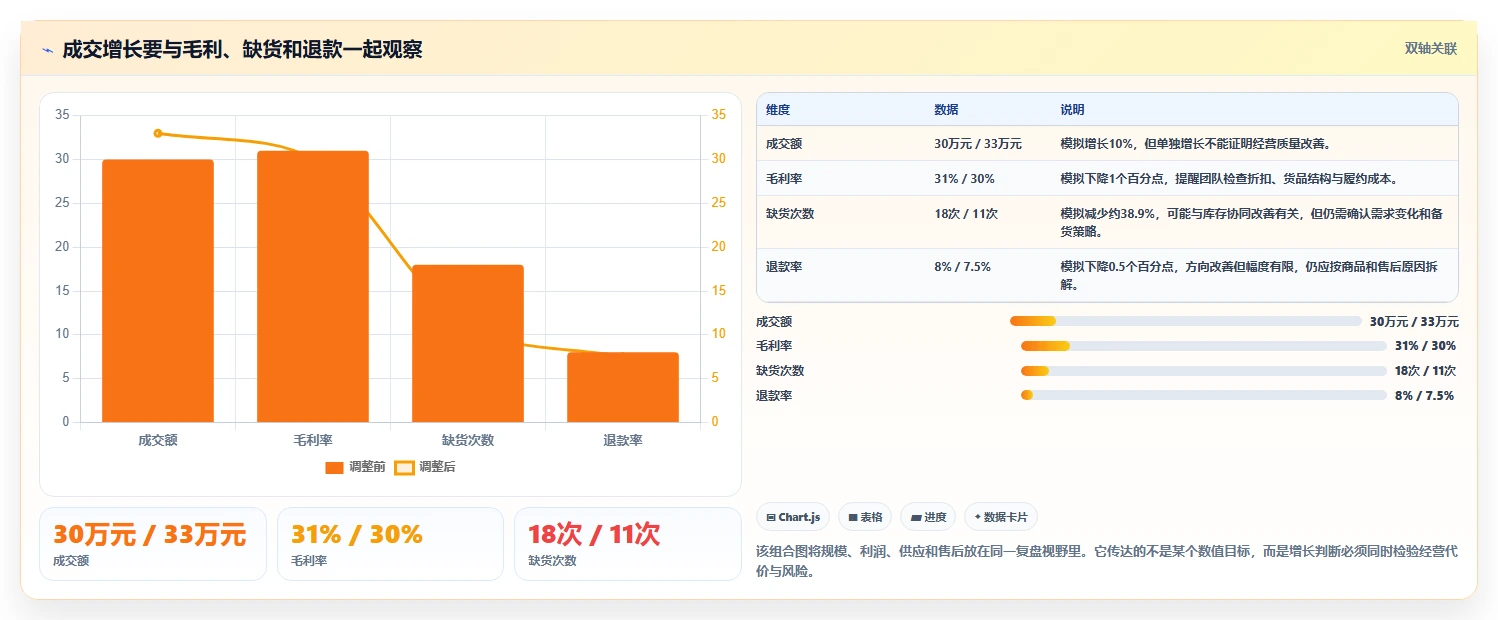This screenshot has width=1498, height=620.
Task: Click the 双轴关联 label in header
Action: [x=1430, y=49]
